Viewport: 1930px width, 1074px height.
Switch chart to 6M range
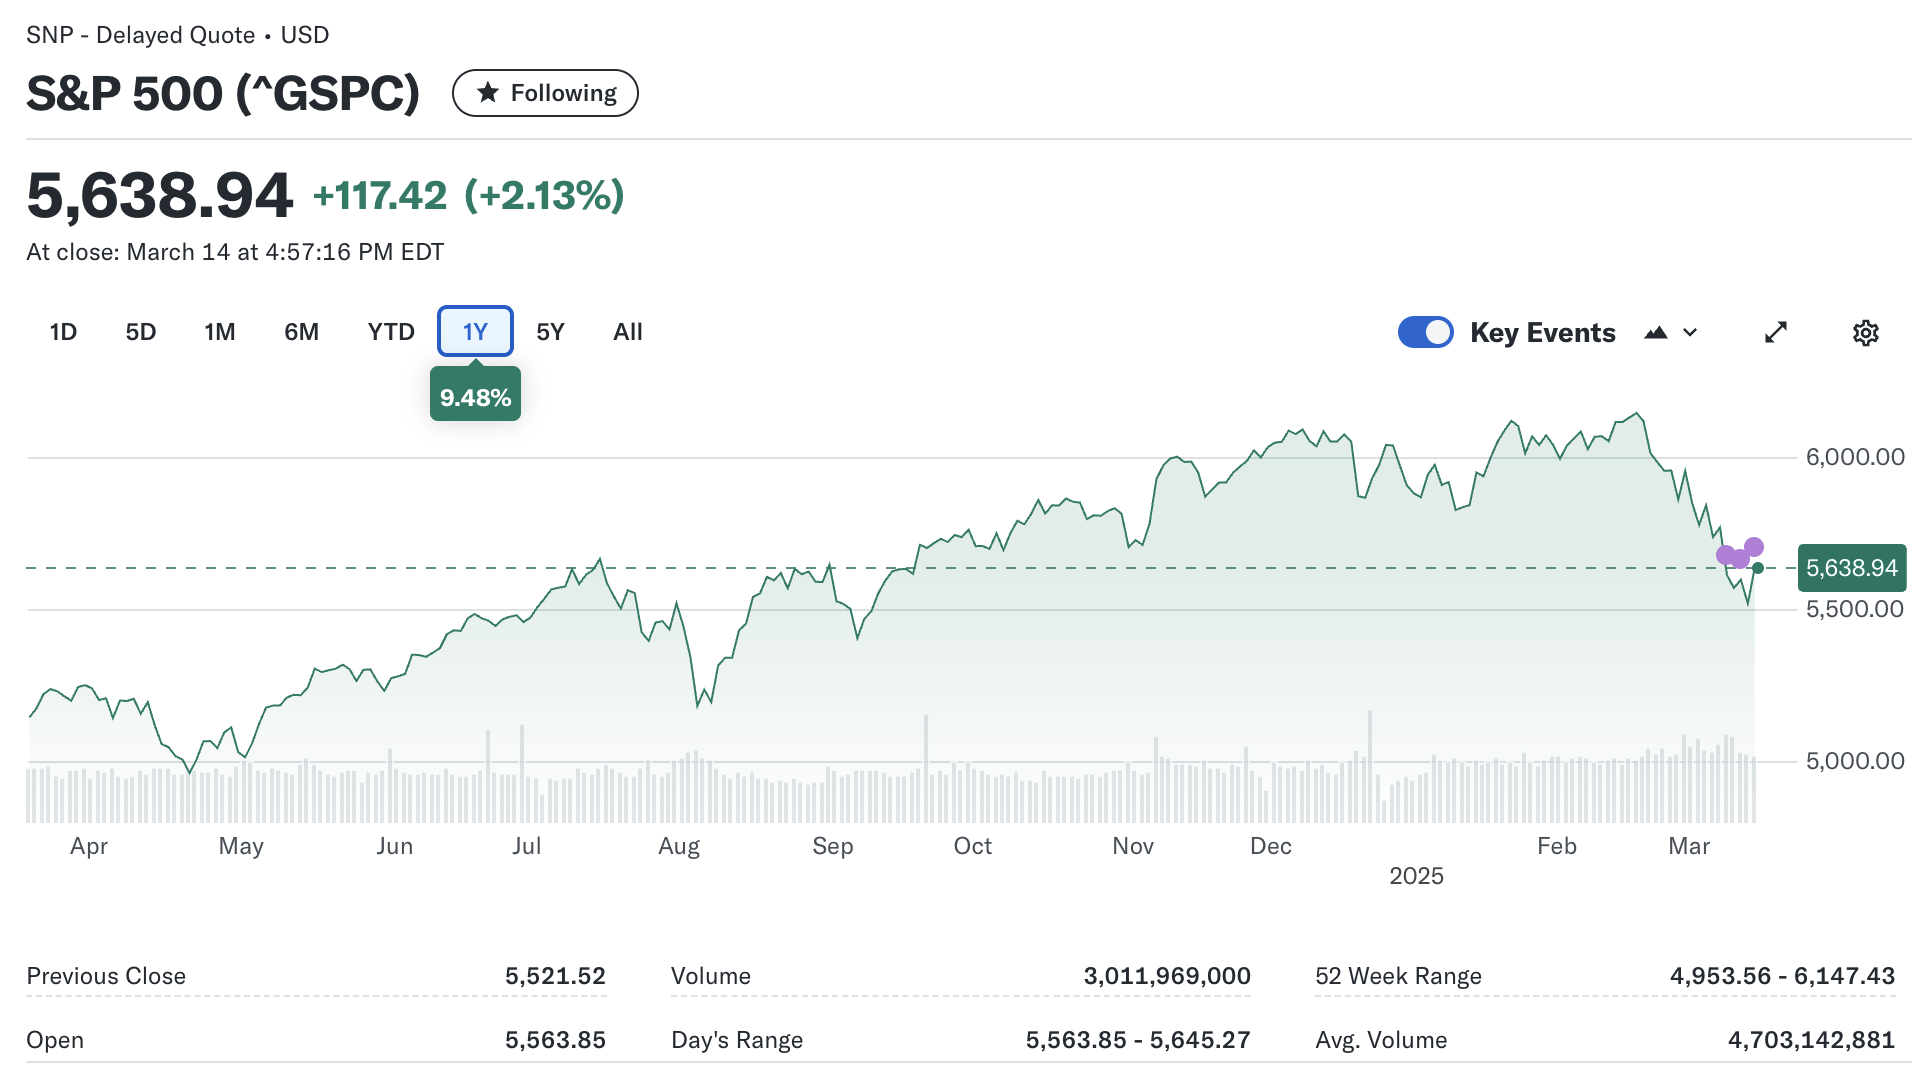301,332
